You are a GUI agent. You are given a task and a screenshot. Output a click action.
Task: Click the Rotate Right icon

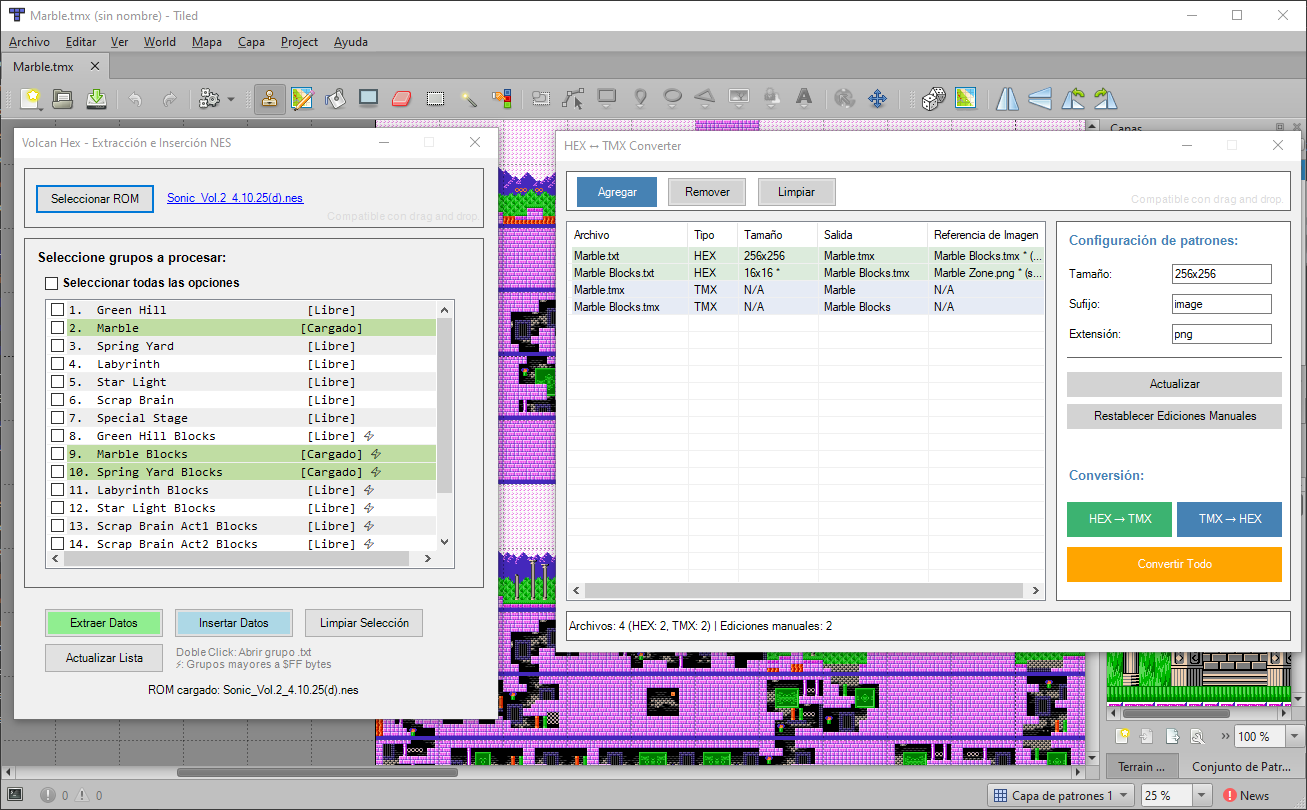(1105, 98)
